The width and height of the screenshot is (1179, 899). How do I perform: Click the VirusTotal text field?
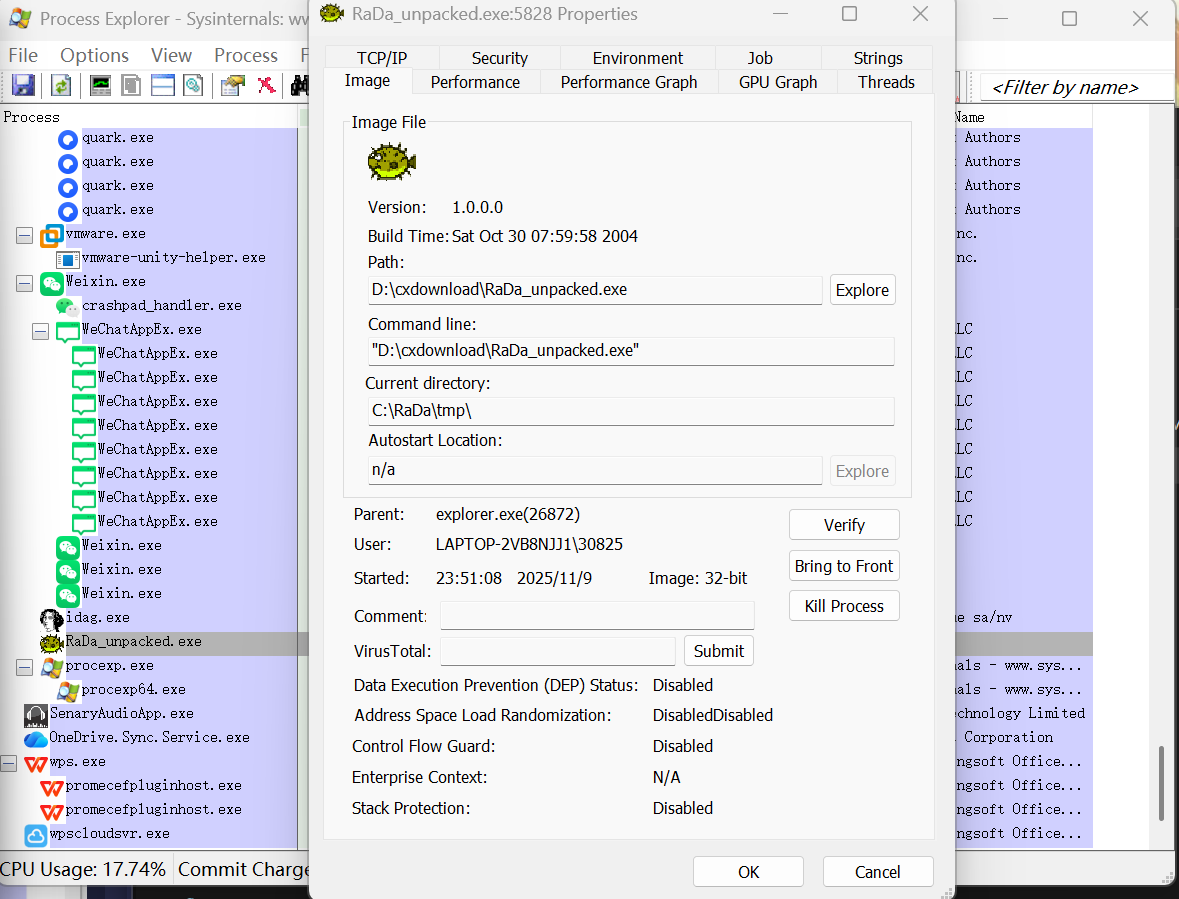[558, 651]
